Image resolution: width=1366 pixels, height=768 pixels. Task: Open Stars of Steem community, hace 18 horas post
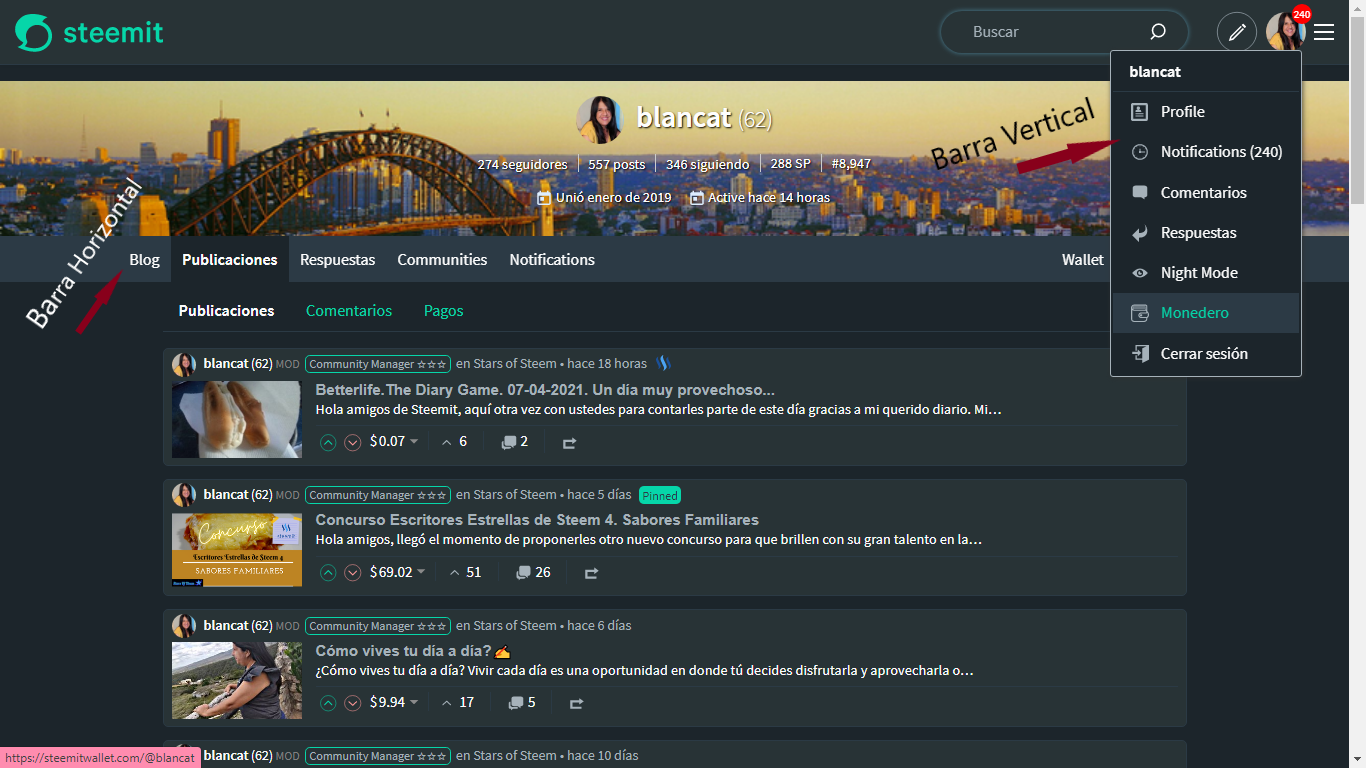[x=515, y=364]
